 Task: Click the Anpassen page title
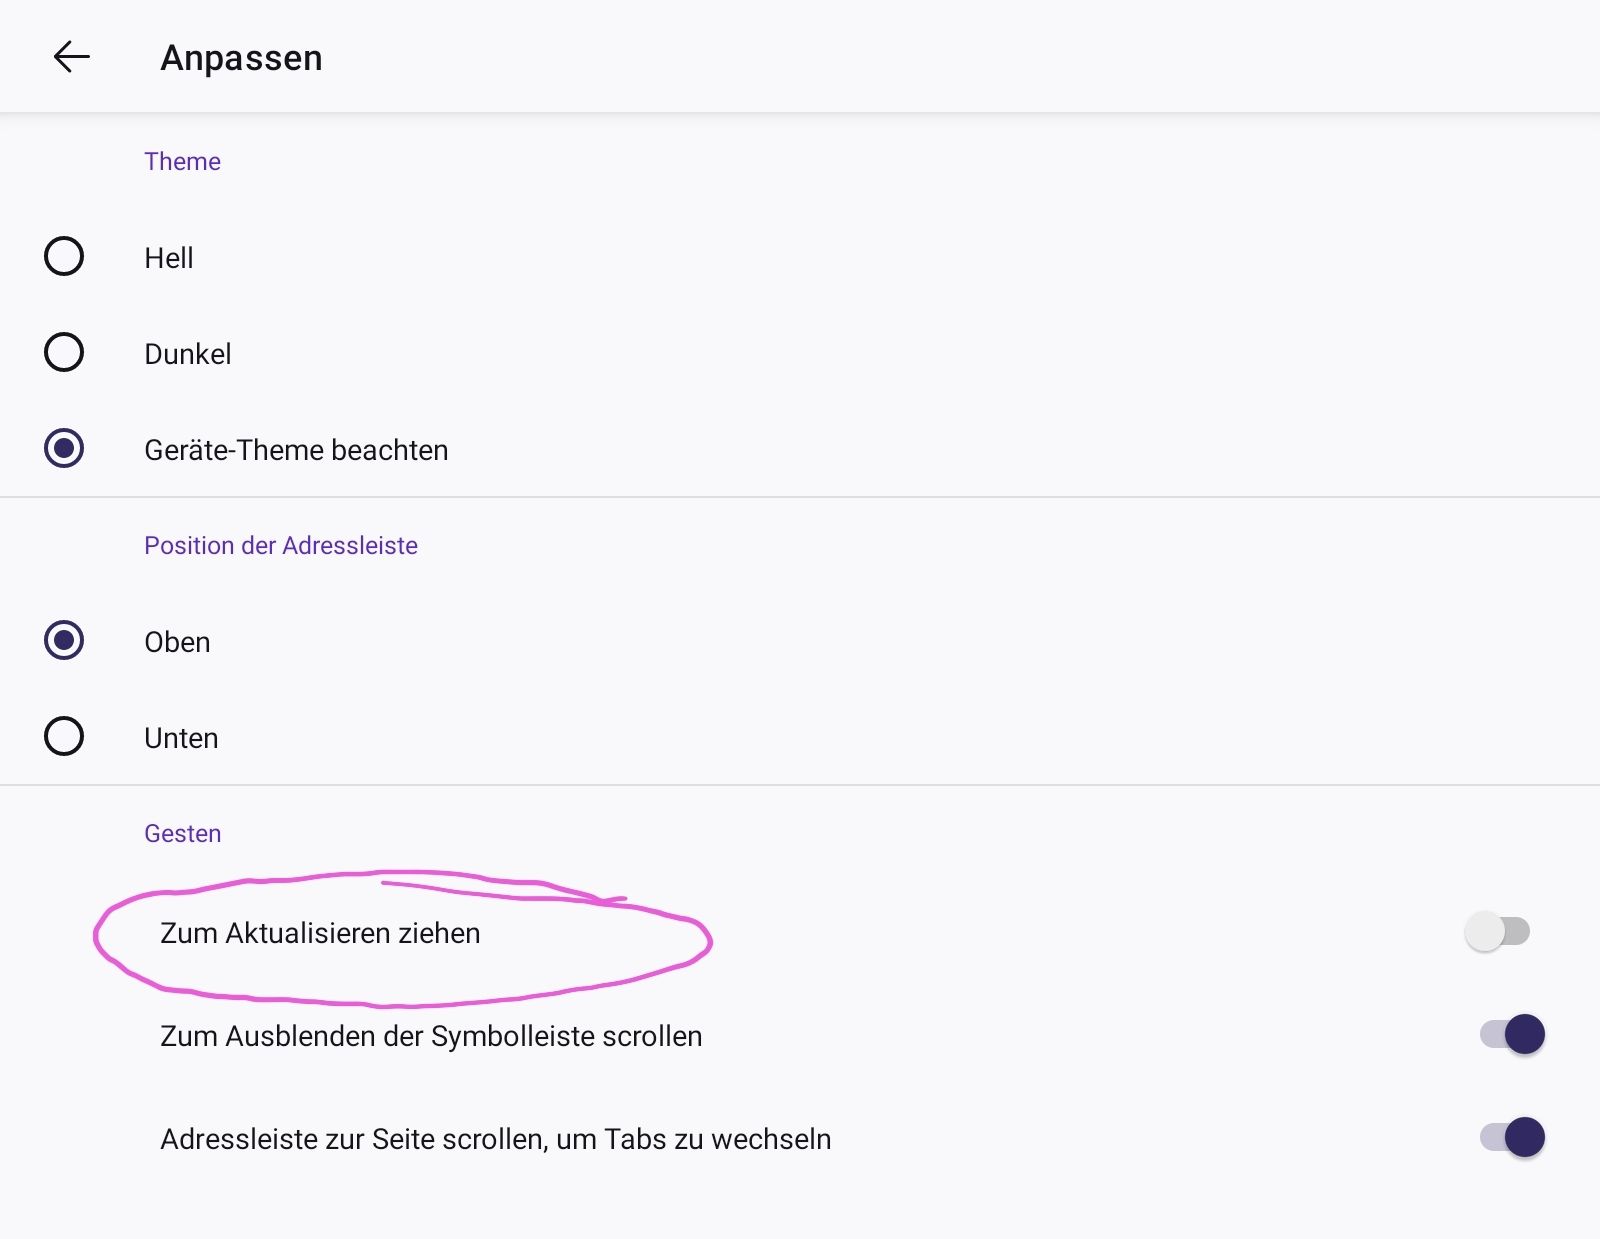[x=241, y=58]
